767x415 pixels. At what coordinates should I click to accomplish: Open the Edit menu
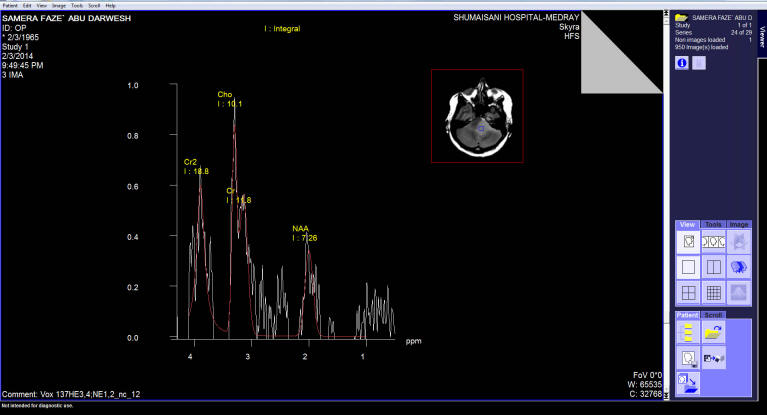[x=28, y=5]
